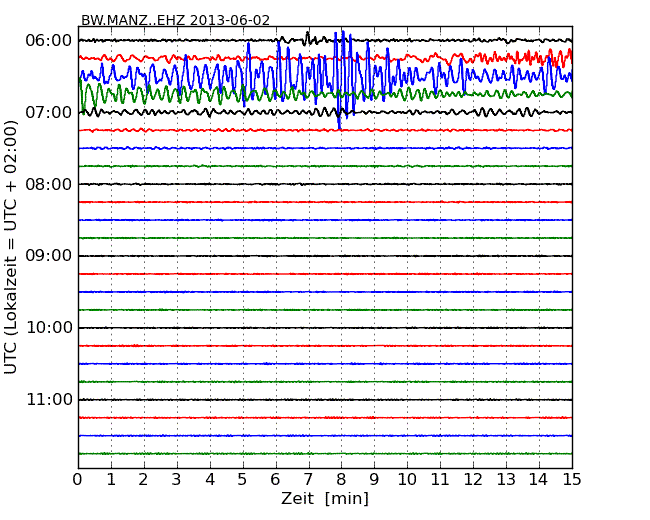
Task: Click the x-axis tick label 6
Action: coord(276,480)
